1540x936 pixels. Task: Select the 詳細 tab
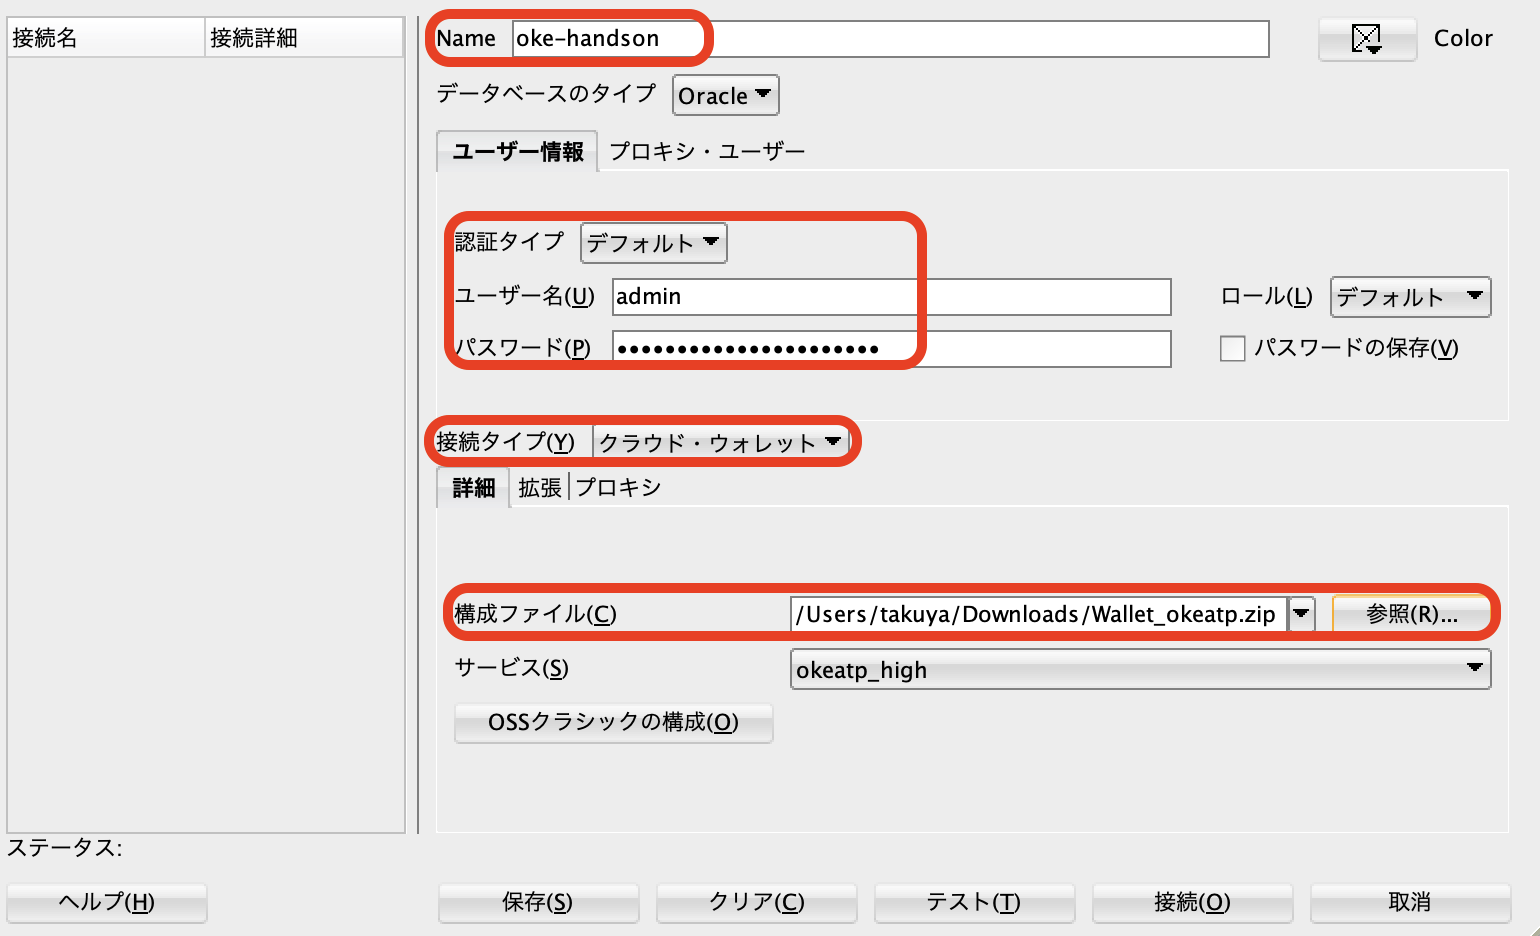pyautogui.click(x=473, y=488)
